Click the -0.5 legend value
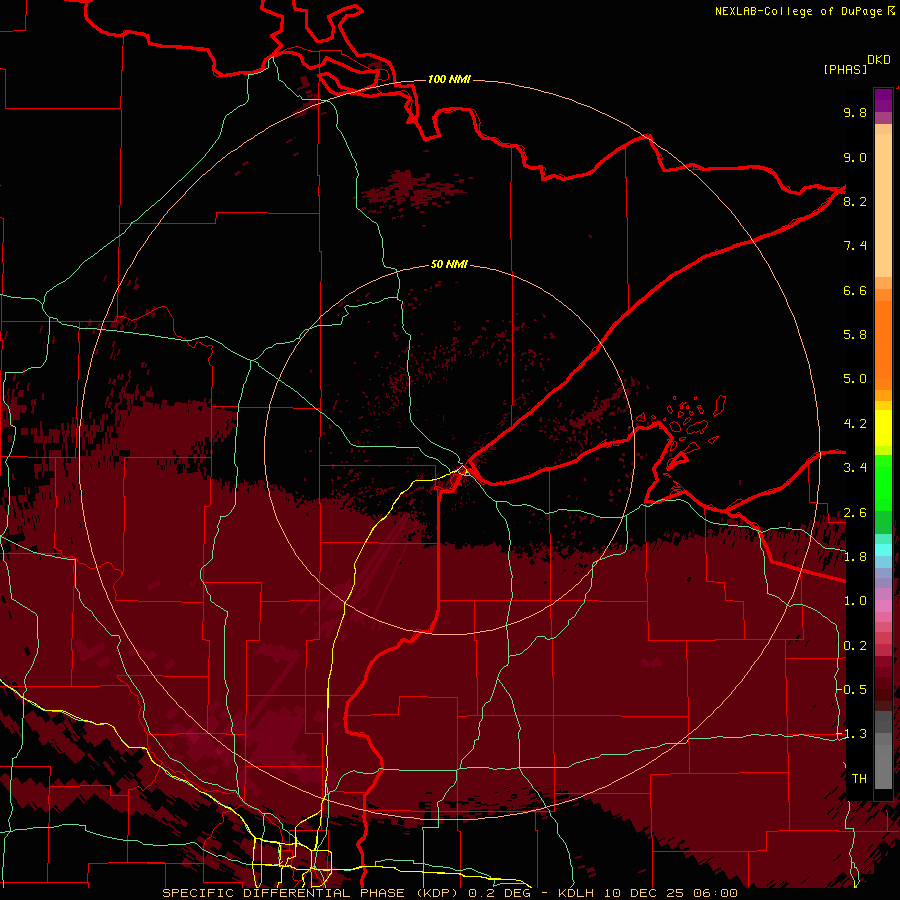The height and width of the screenshot is (900, 900). (x=851, y=690)
